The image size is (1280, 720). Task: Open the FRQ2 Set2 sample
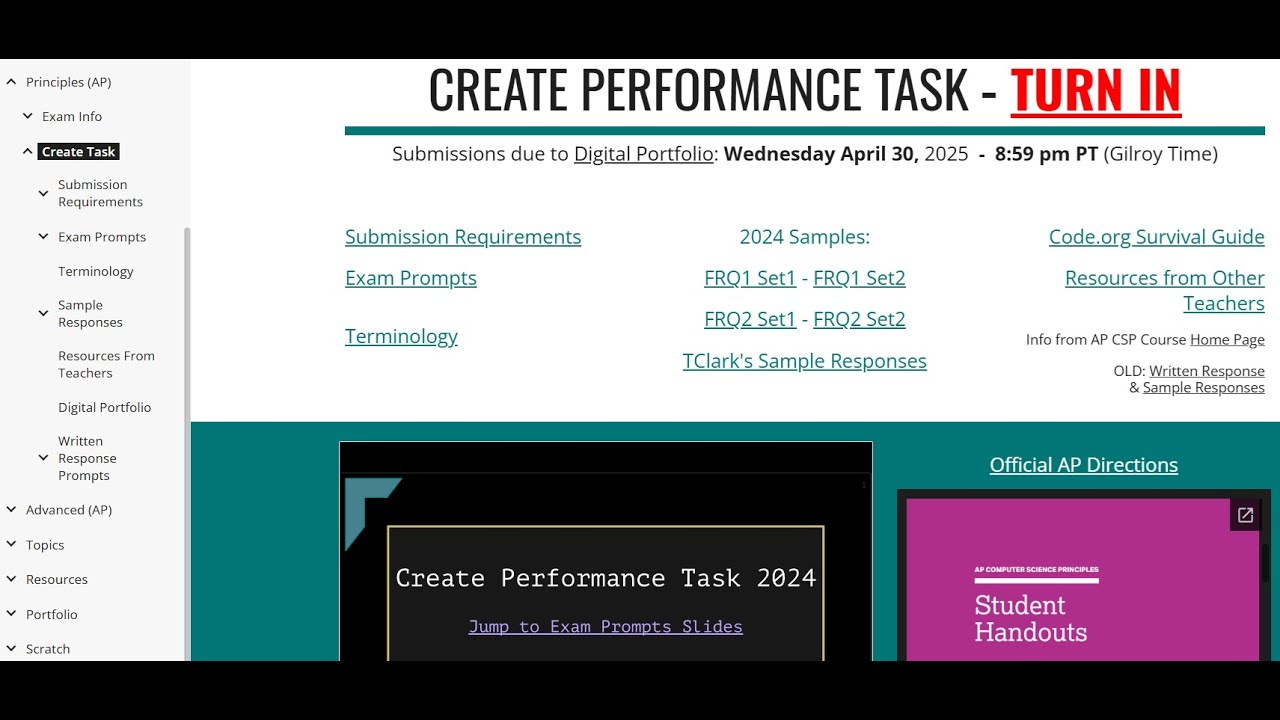pos(859,319)
